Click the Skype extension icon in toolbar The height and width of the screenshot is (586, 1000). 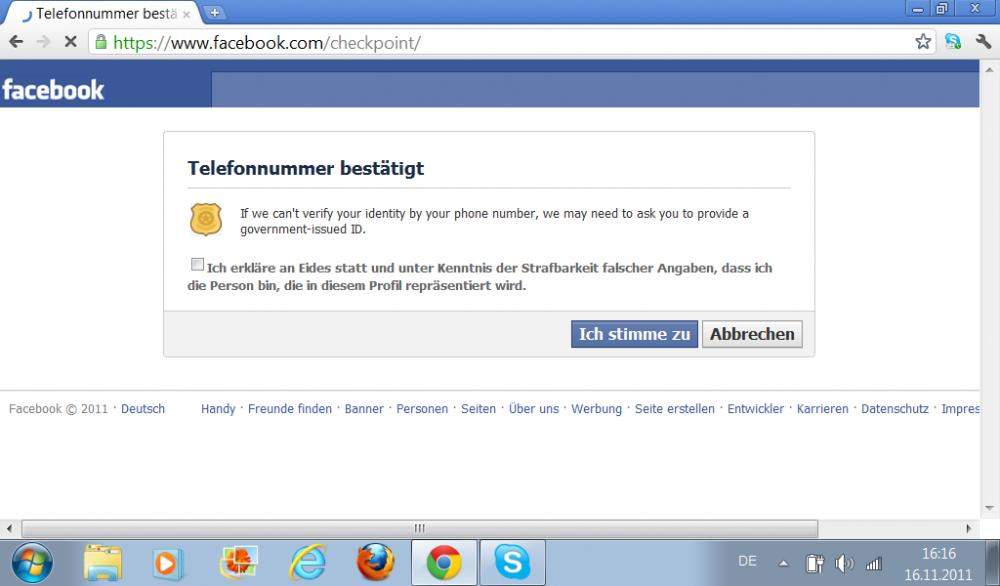pos(953,42)
